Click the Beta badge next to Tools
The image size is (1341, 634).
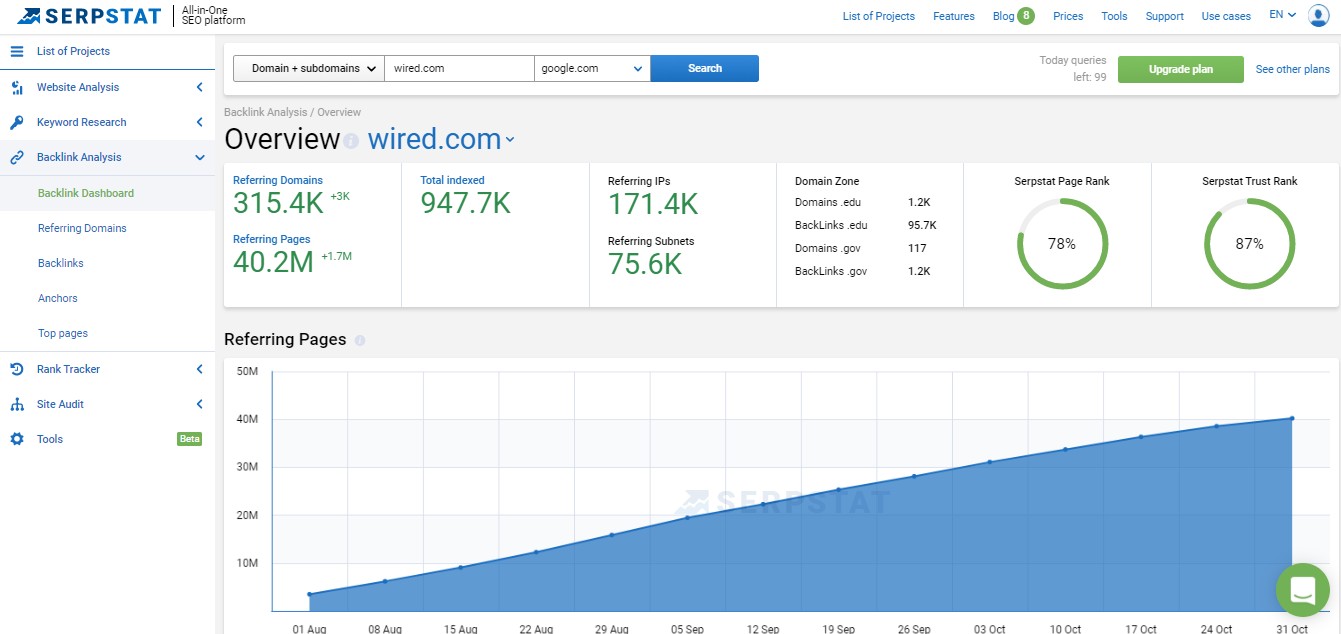pyautogui.click(x=189, y=439)
